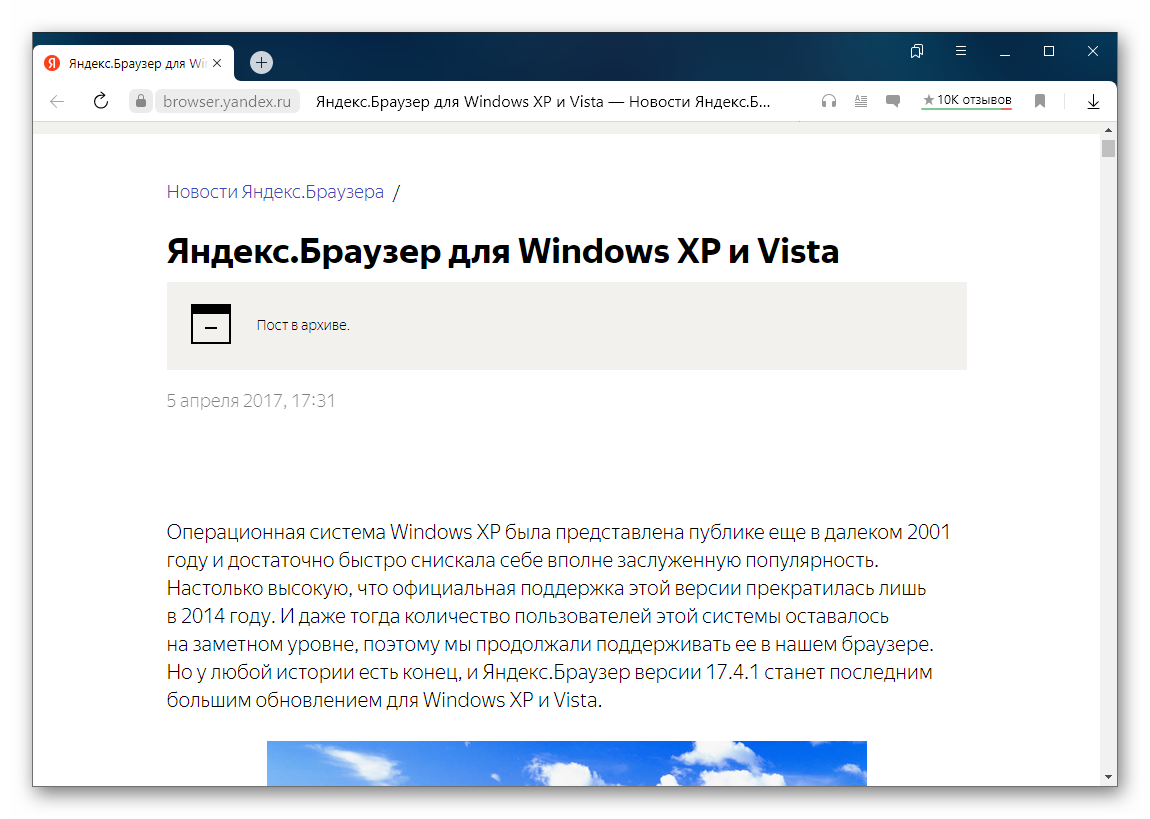
Task: Open the Yandex Browser hamburger menu
Action: tap(960, 51)
